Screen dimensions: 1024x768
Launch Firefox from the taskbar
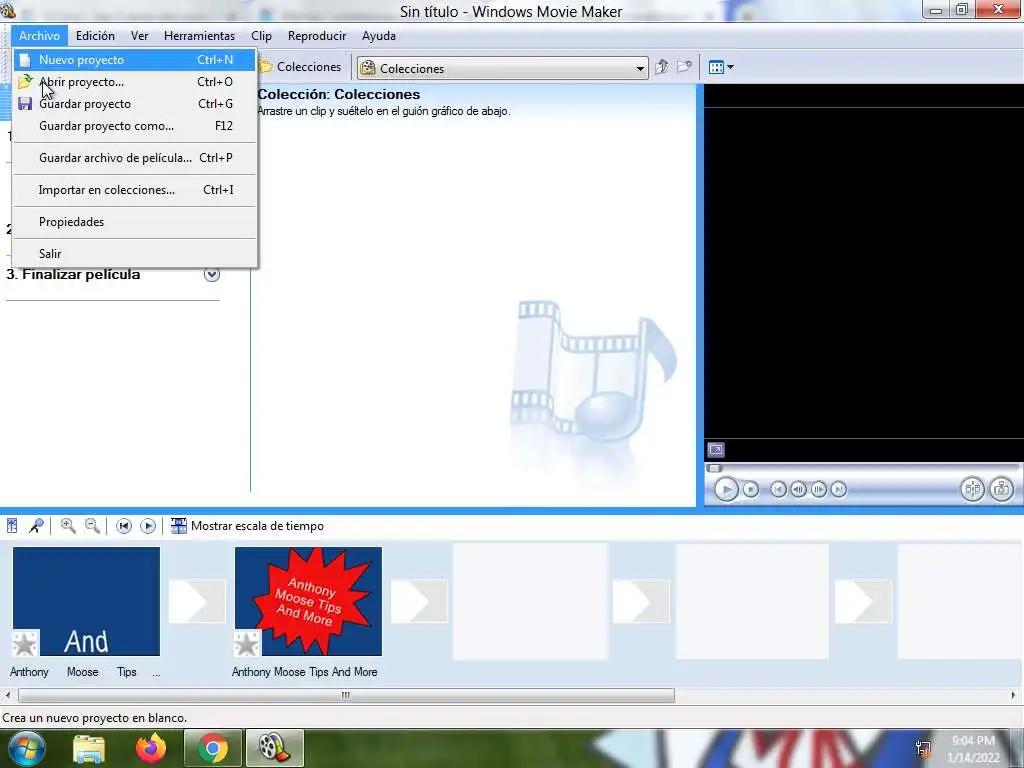pos(151,748)
